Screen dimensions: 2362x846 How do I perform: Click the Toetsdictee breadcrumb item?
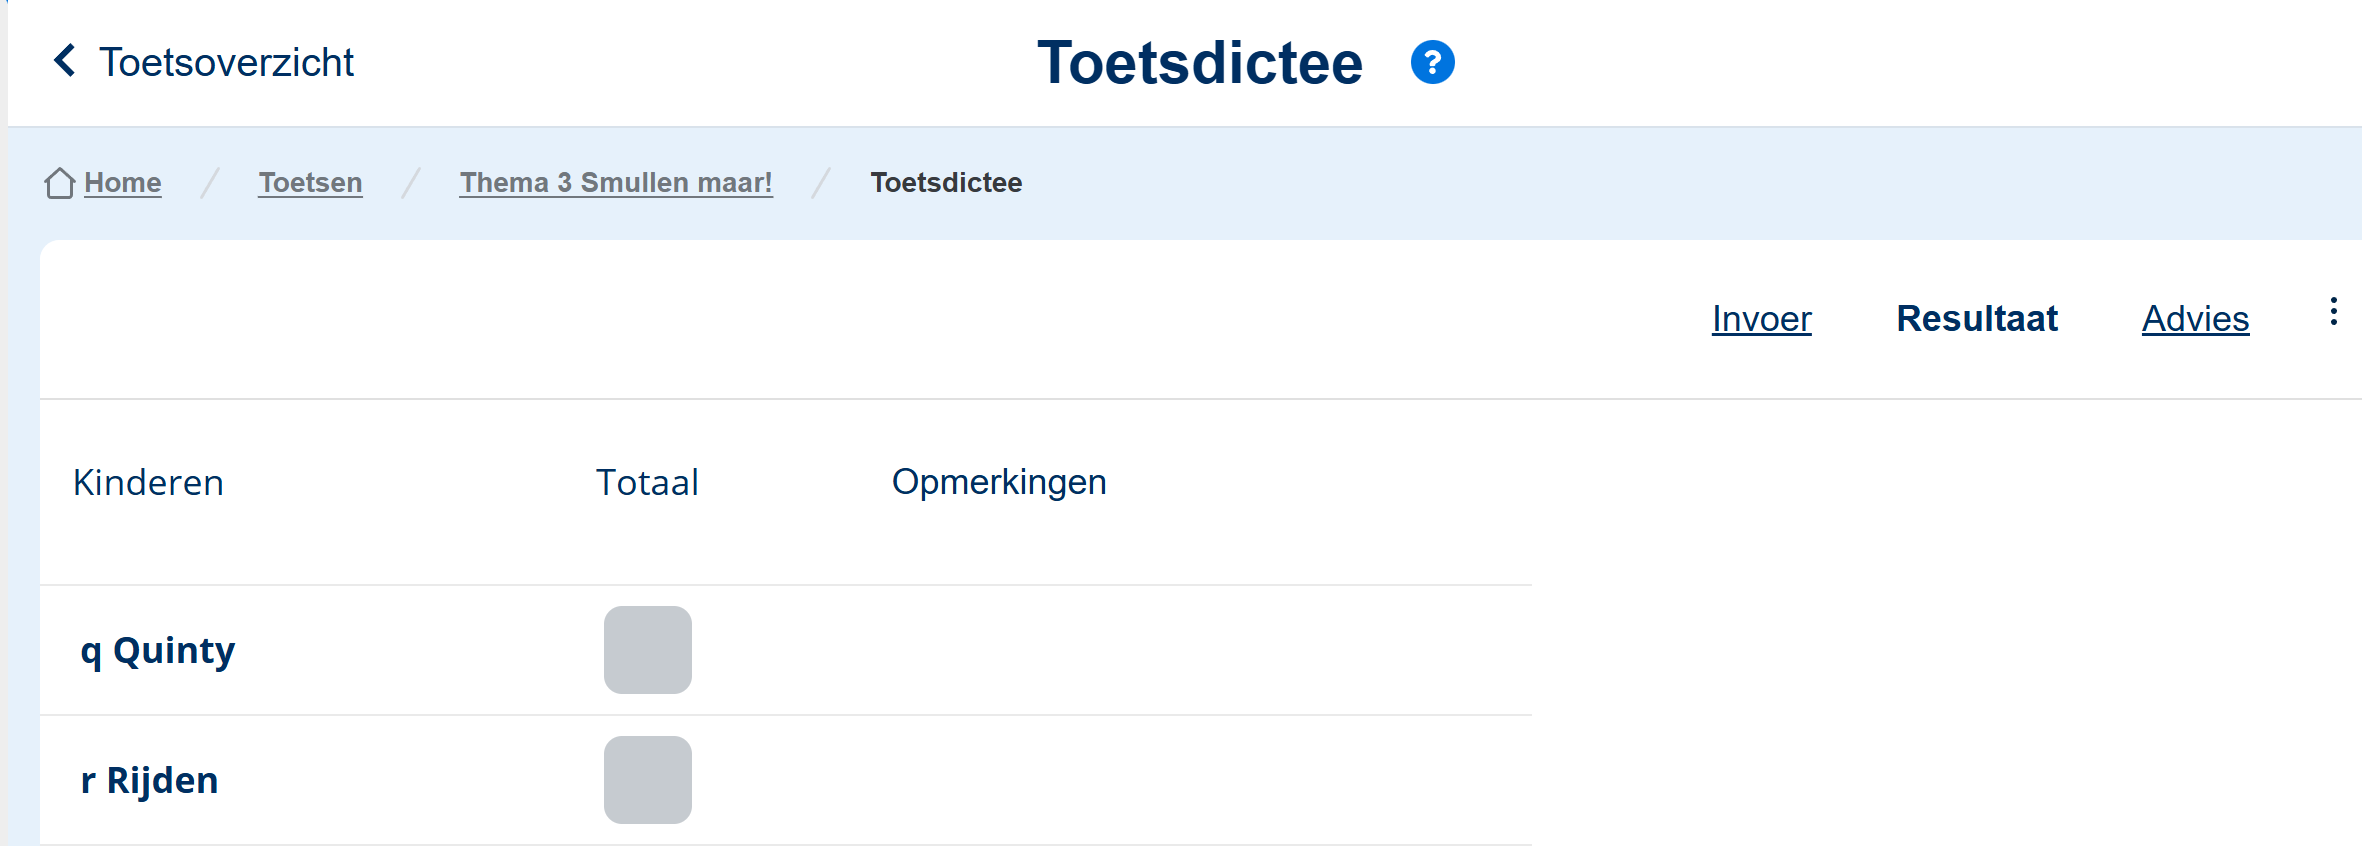pos(946,183)
